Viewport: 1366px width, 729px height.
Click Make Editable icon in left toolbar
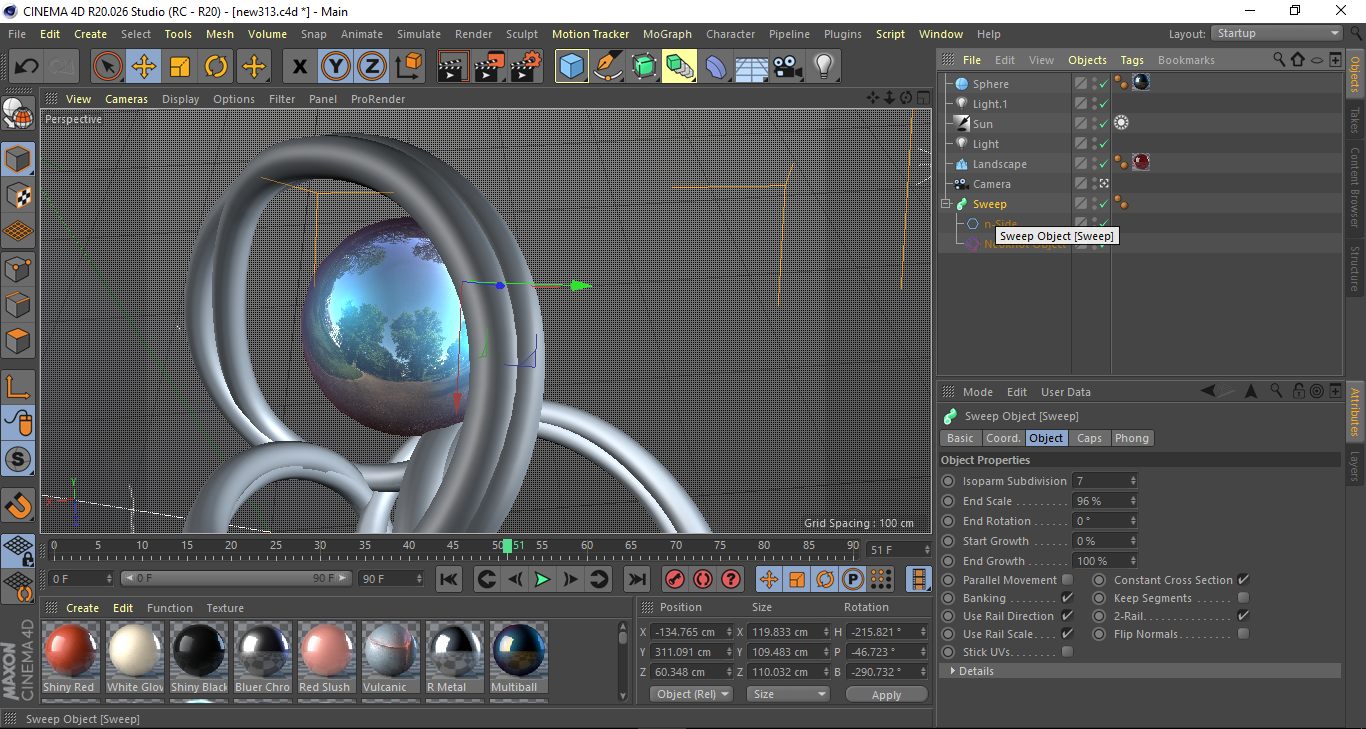coord(18,115)
